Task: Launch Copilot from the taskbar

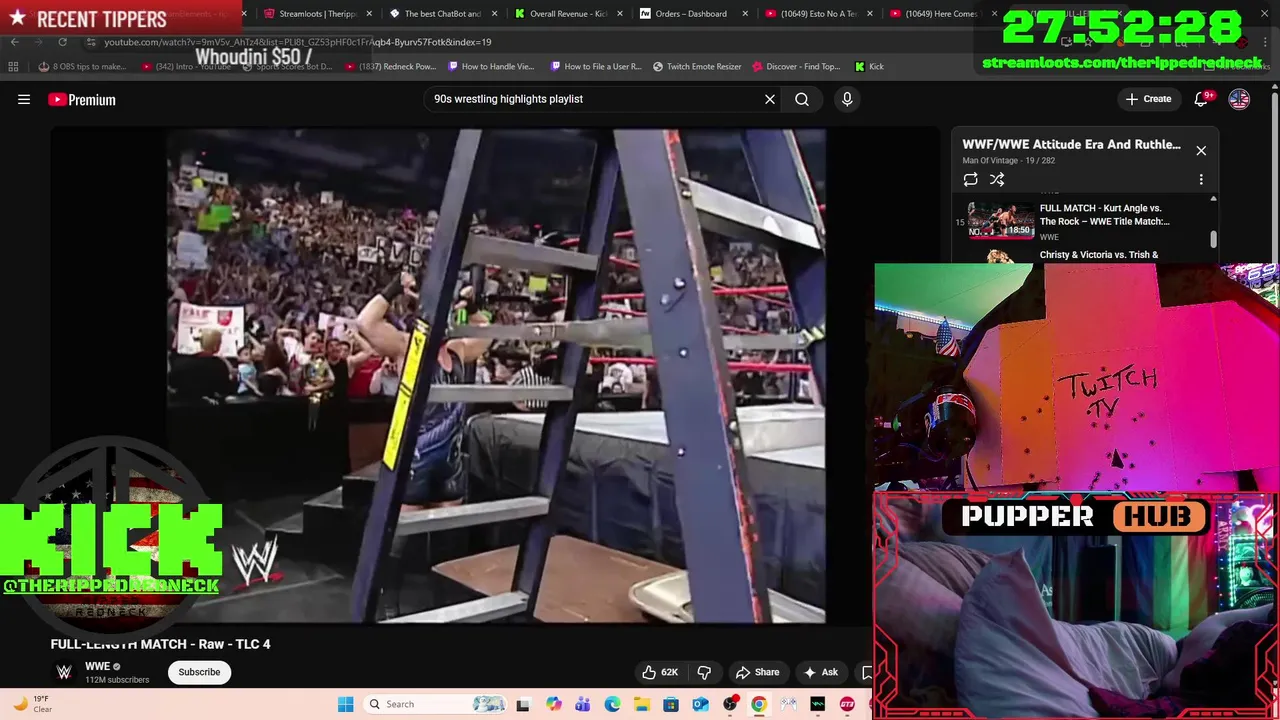Action: pos(553,704)
